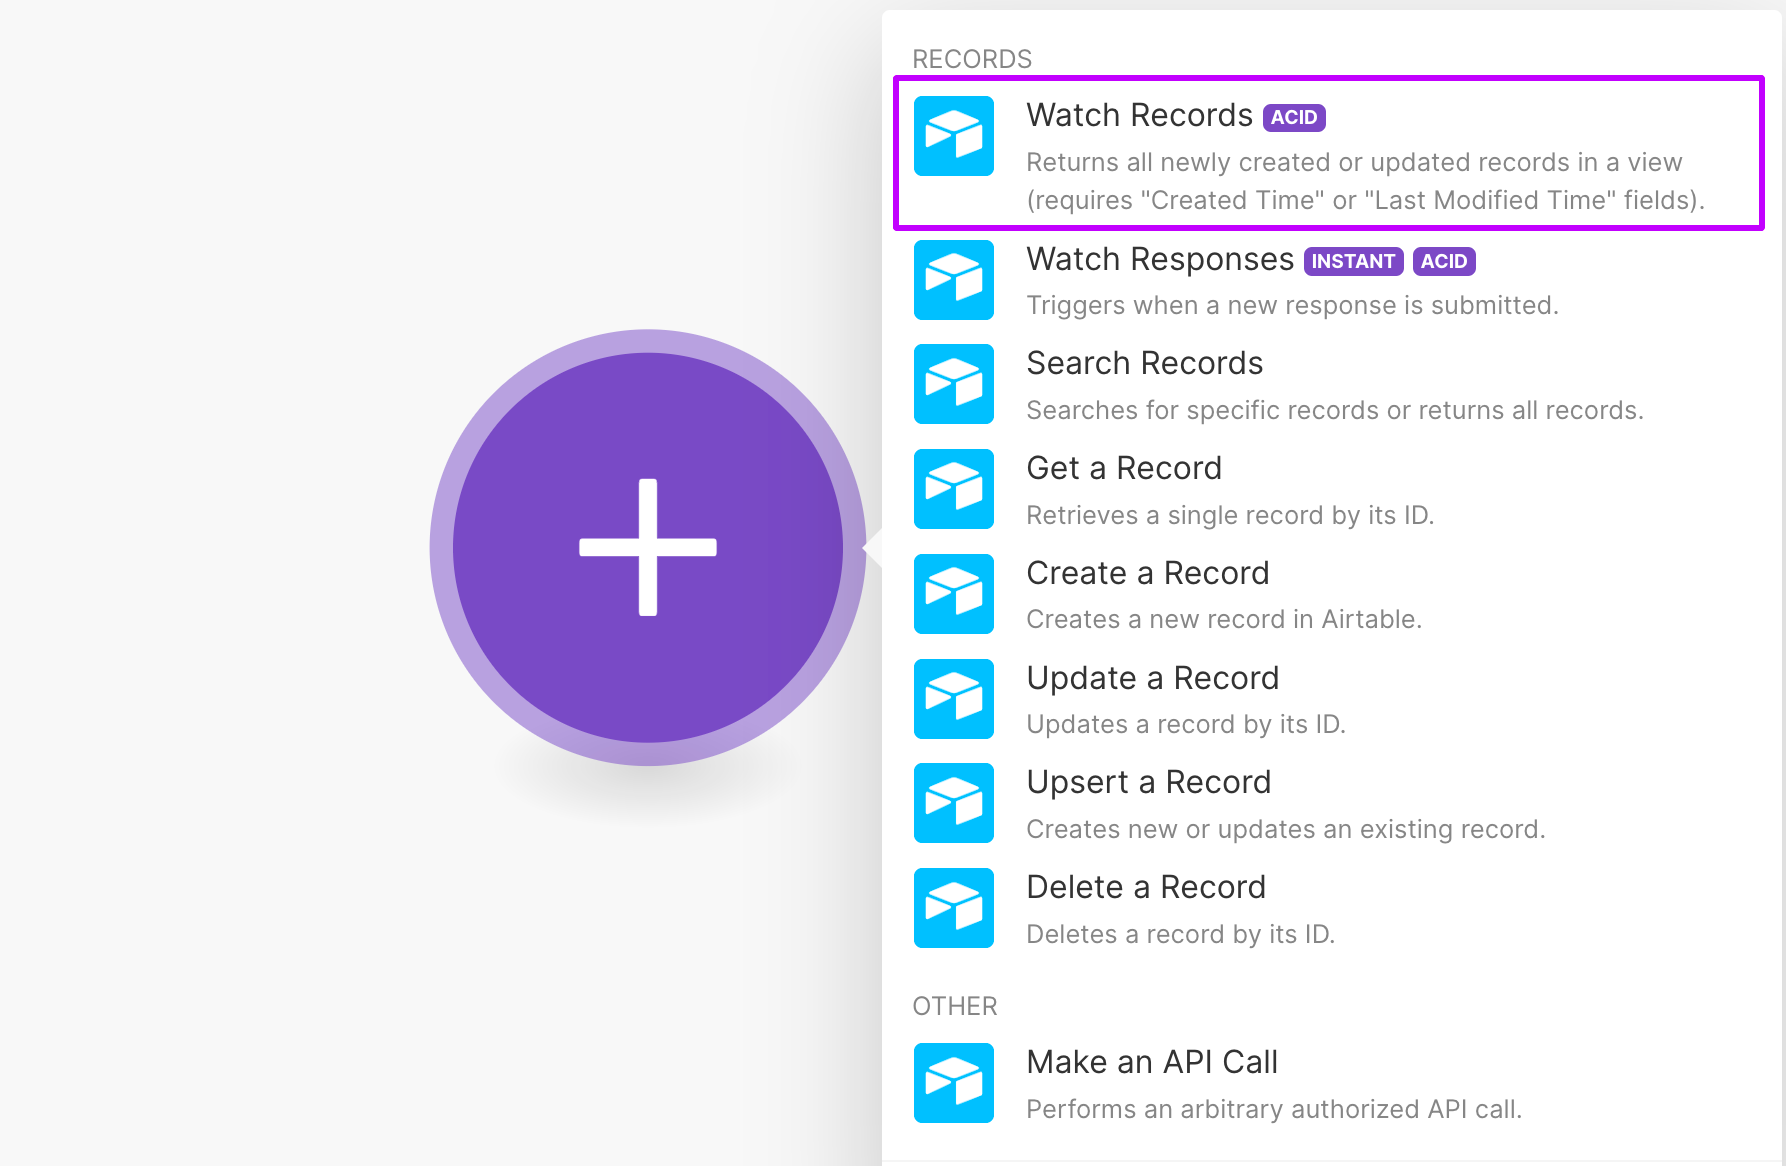Choose the Create a Record title

tap(1148, 573)
